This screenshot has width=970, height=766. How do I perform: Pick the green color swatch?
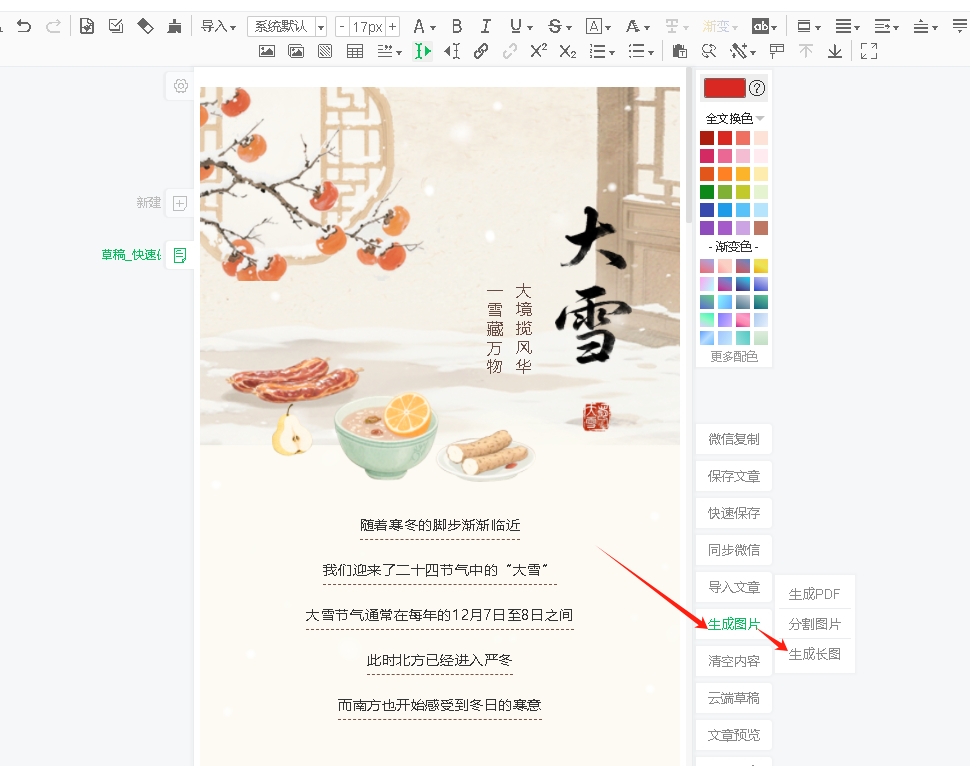[x=707, y=192]
